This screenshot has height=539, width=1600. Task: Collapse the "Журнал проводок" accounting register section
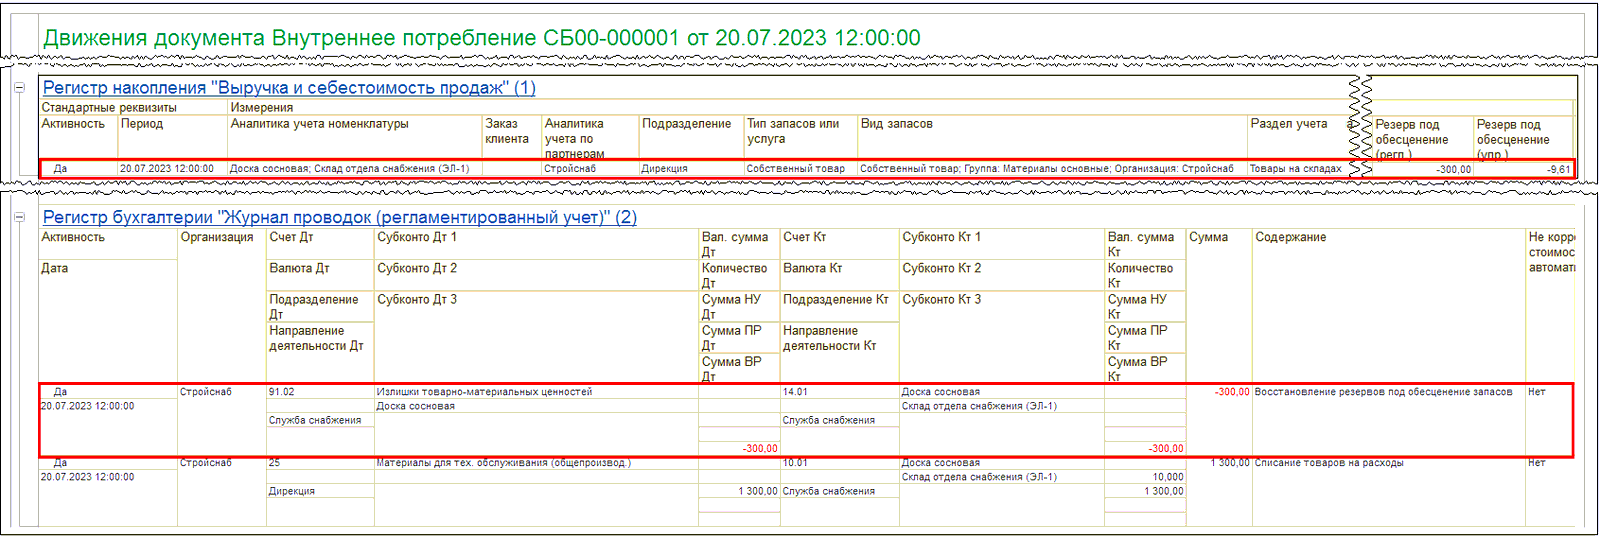pos(19,217)
